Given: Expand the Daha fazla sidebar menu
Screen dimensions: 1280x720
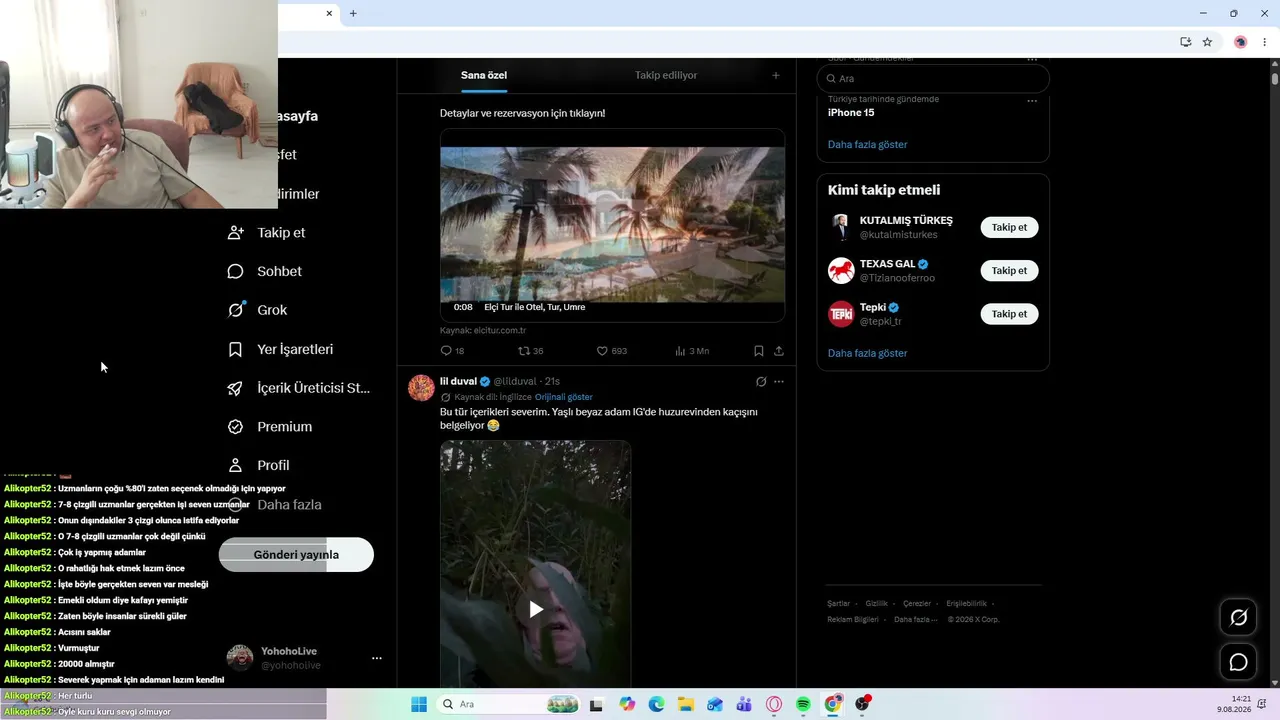Looking at the screenshot, I should (275, 505).
